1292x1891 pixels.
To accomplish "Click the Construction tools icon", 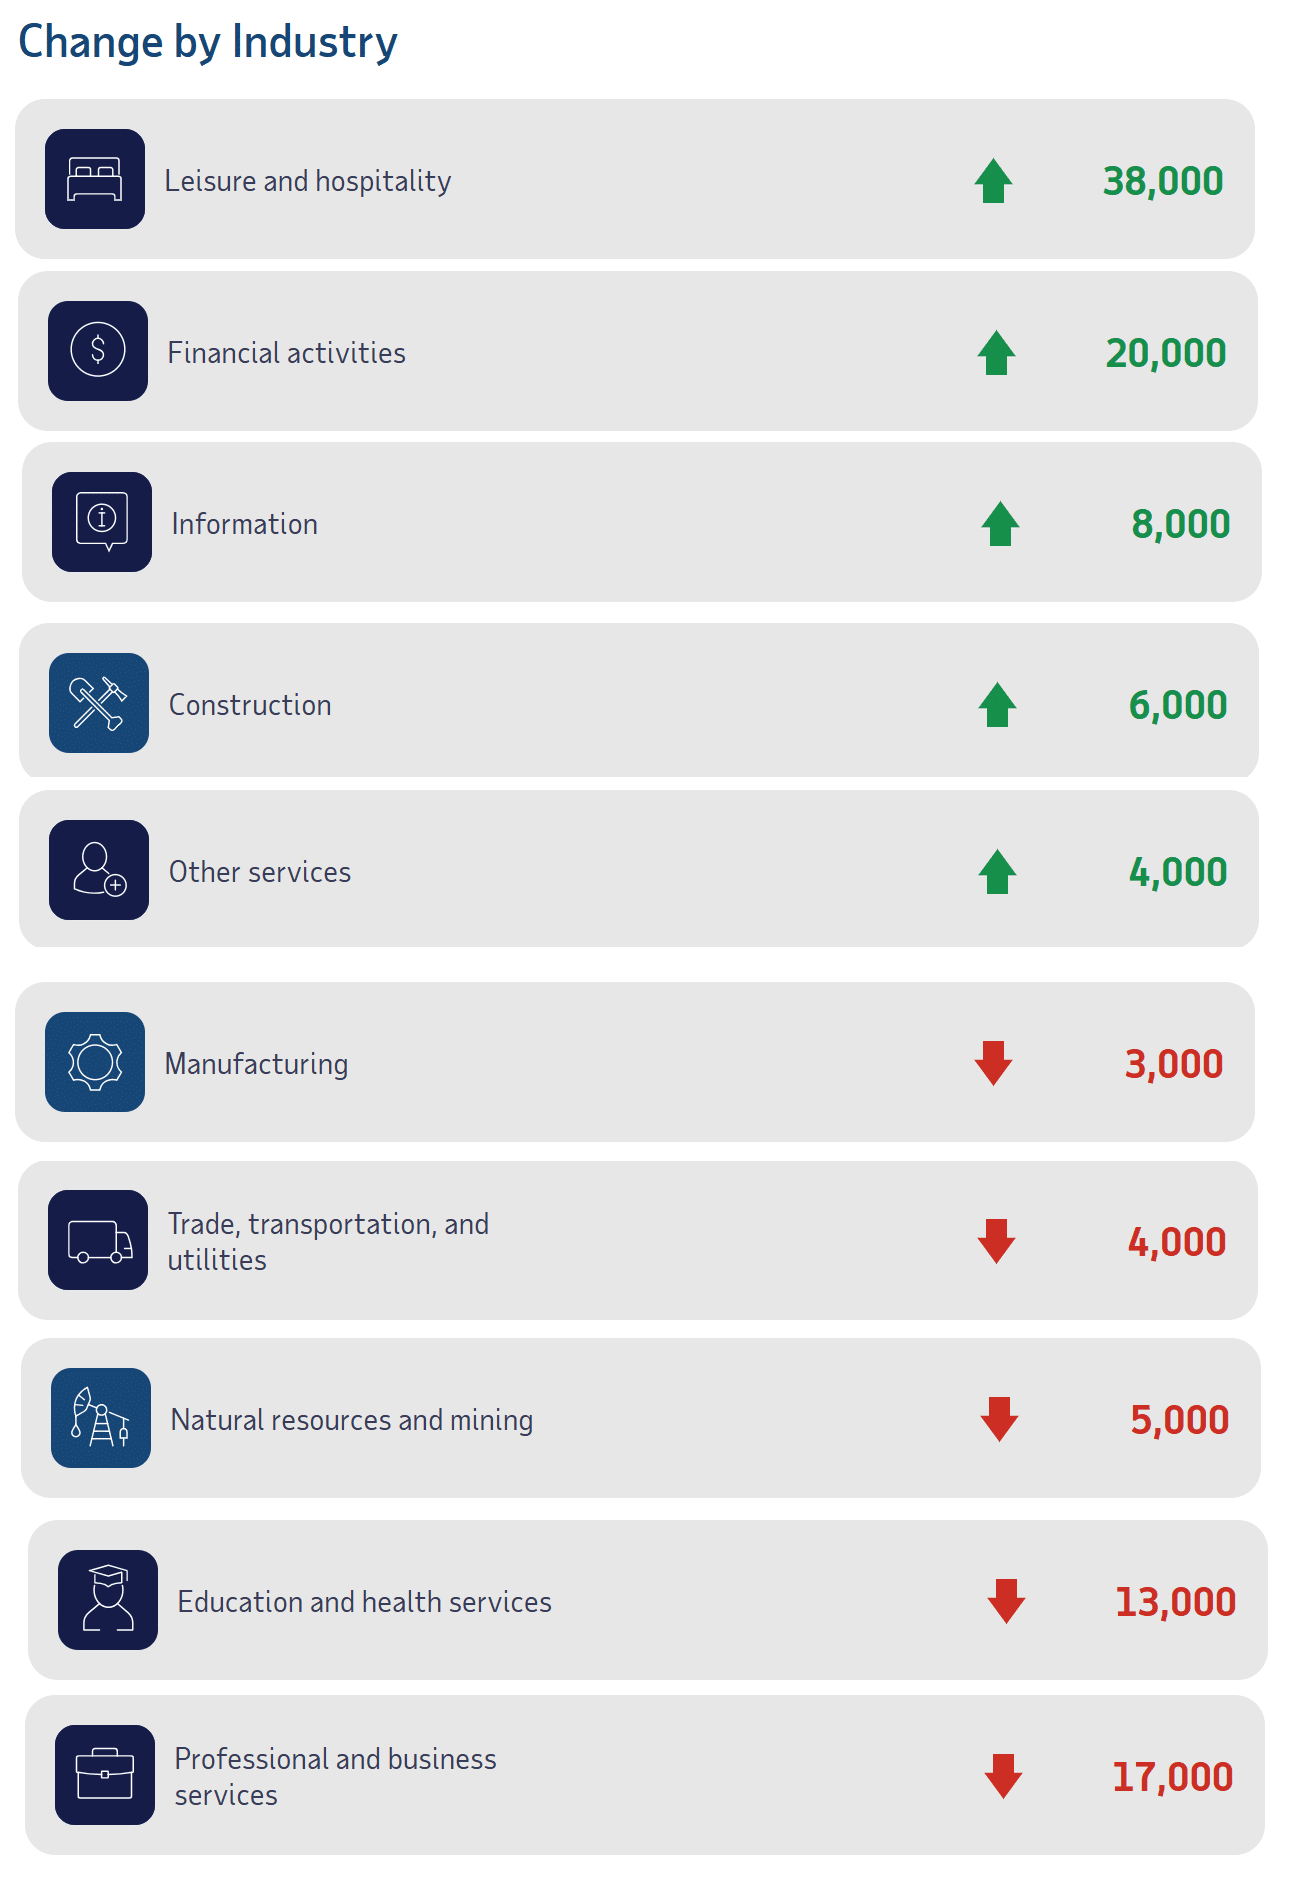I will pyautogui.click(x=99, y=703).
